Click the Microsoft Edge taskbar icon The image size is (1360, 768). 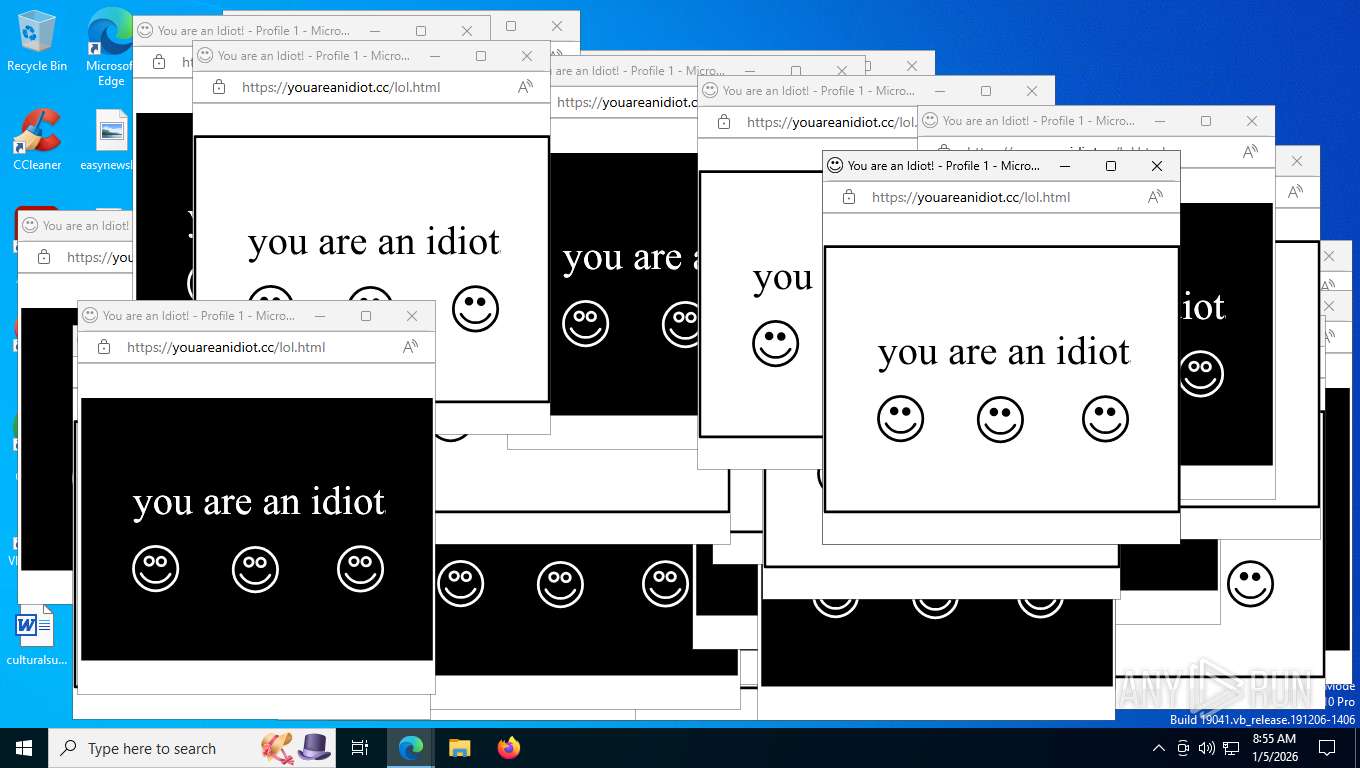tap(410, 748)
